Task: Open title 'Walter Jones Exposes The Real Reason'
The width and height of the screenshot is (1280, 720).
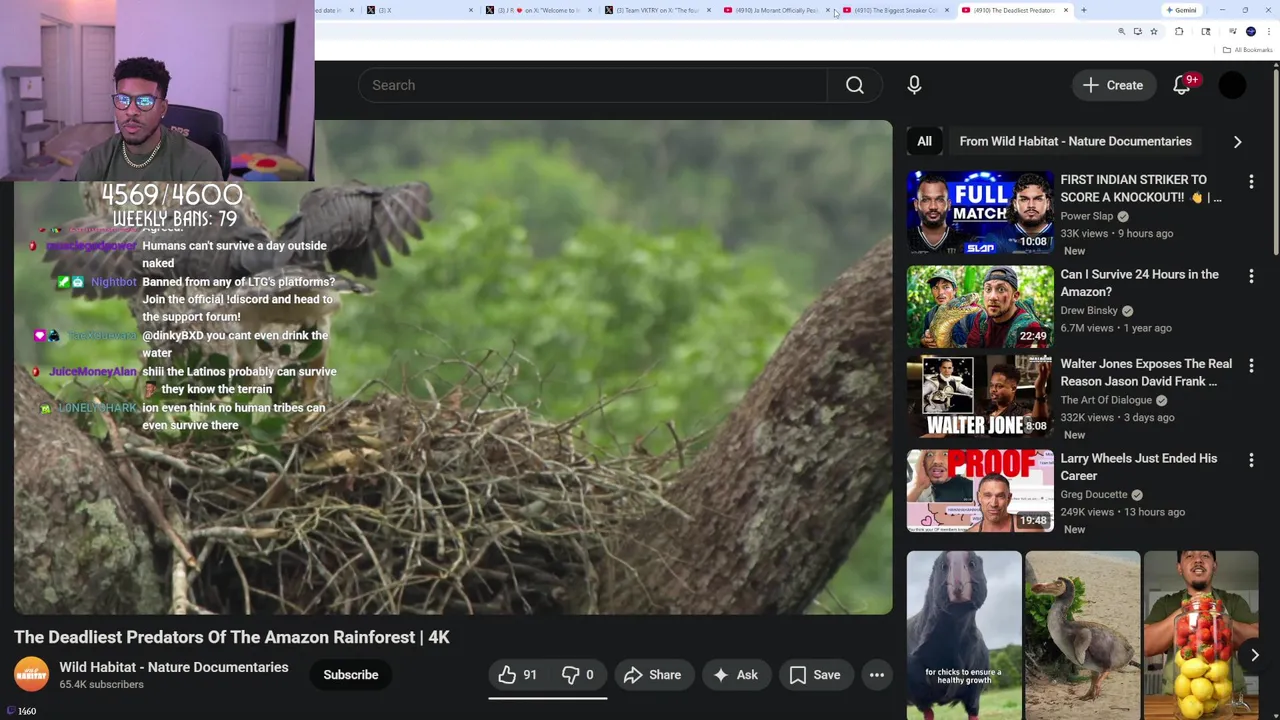Action: 1146,372
